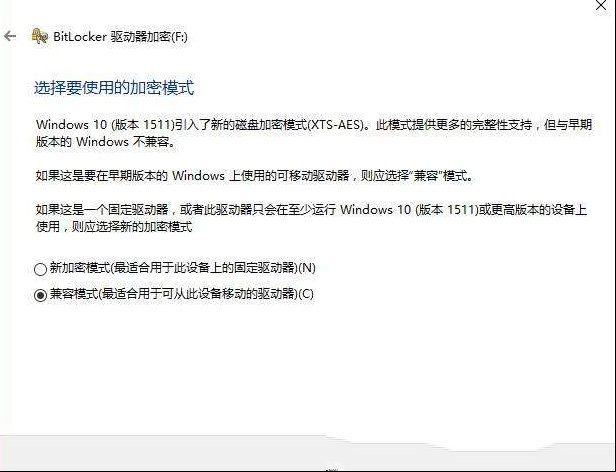This screenshot has height=472, width=616.
Task: Click the 版本的 Windows 不兼容 text line
Action: (106, 142)
